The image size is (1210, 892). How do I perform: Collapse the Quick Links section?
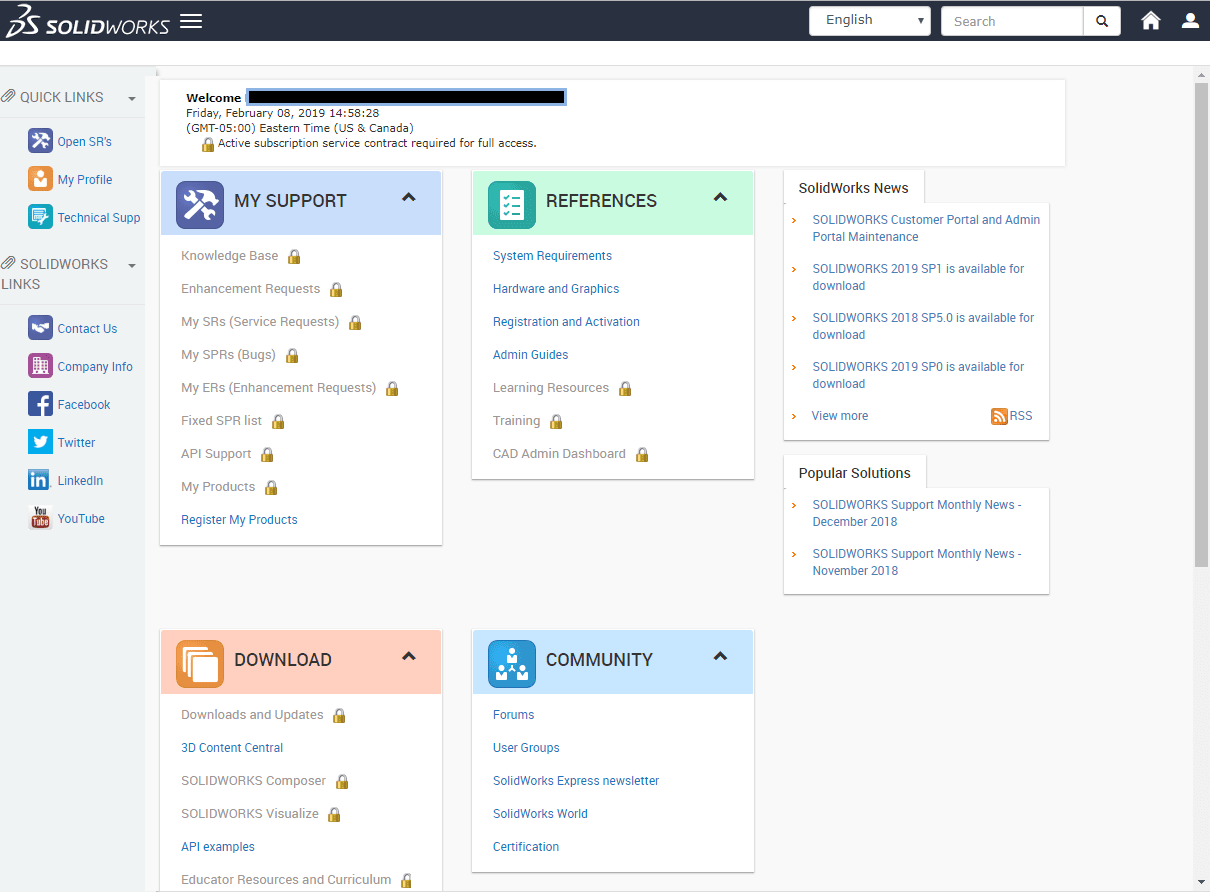132,98
